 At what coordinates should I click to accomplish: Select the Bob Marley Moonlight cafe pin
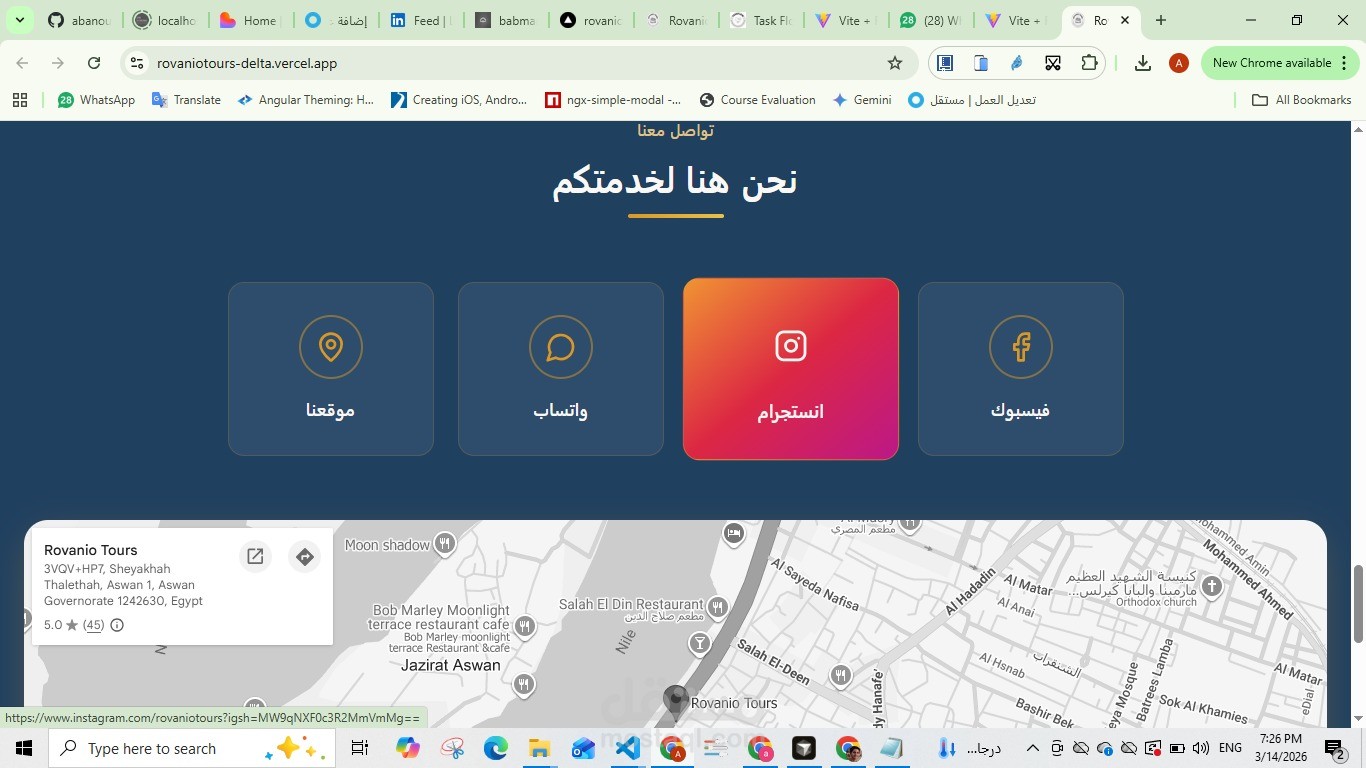(524, 626)
